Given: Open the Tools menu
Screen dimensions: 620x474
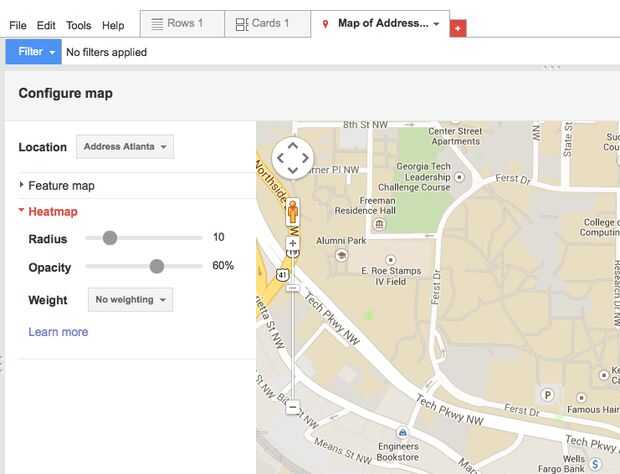Looking at the screenshot, I should coord(79,25).
